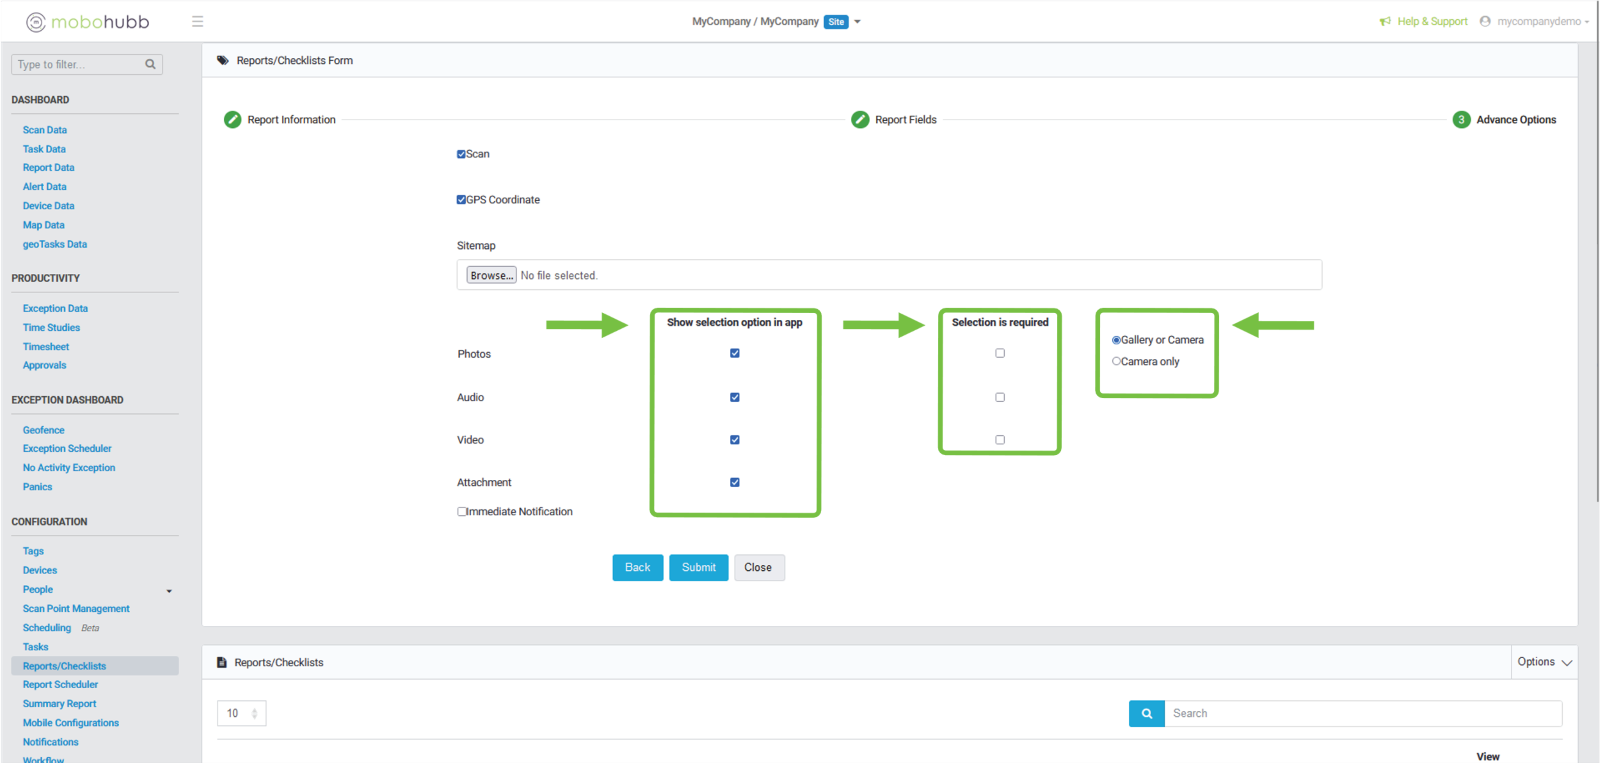Expand the People submenu arrow
Image resolution: width=1600 pixels, height=763 pixels.
pyautogui.click(x=169, y=591)
